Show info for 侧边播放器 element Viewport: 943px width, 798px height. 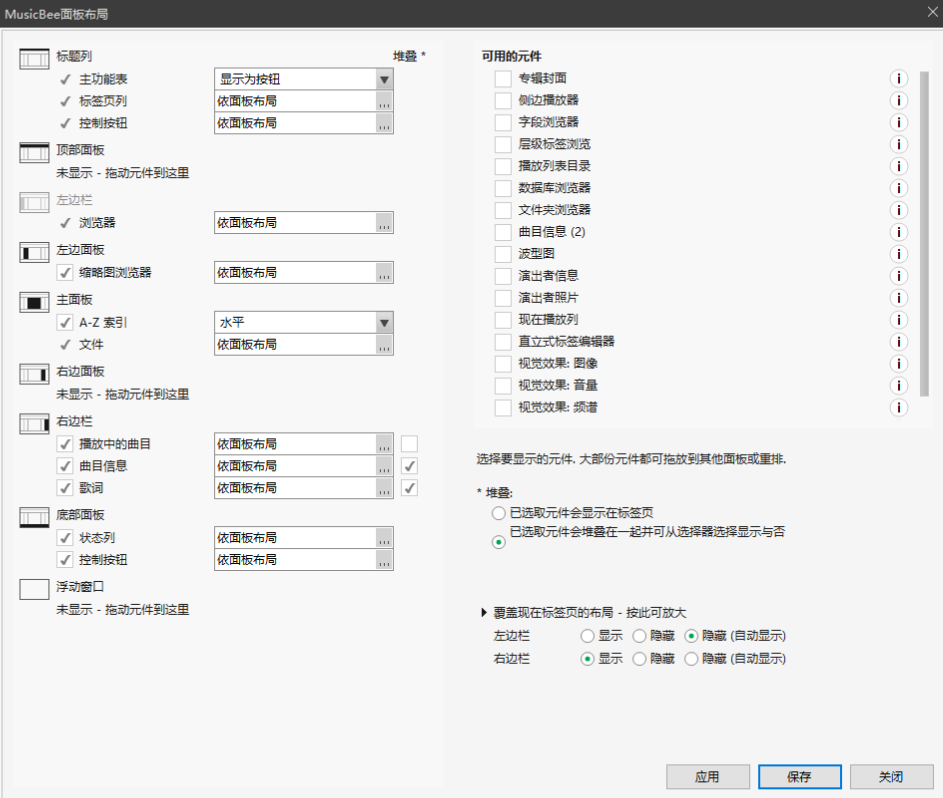(898, 100)
